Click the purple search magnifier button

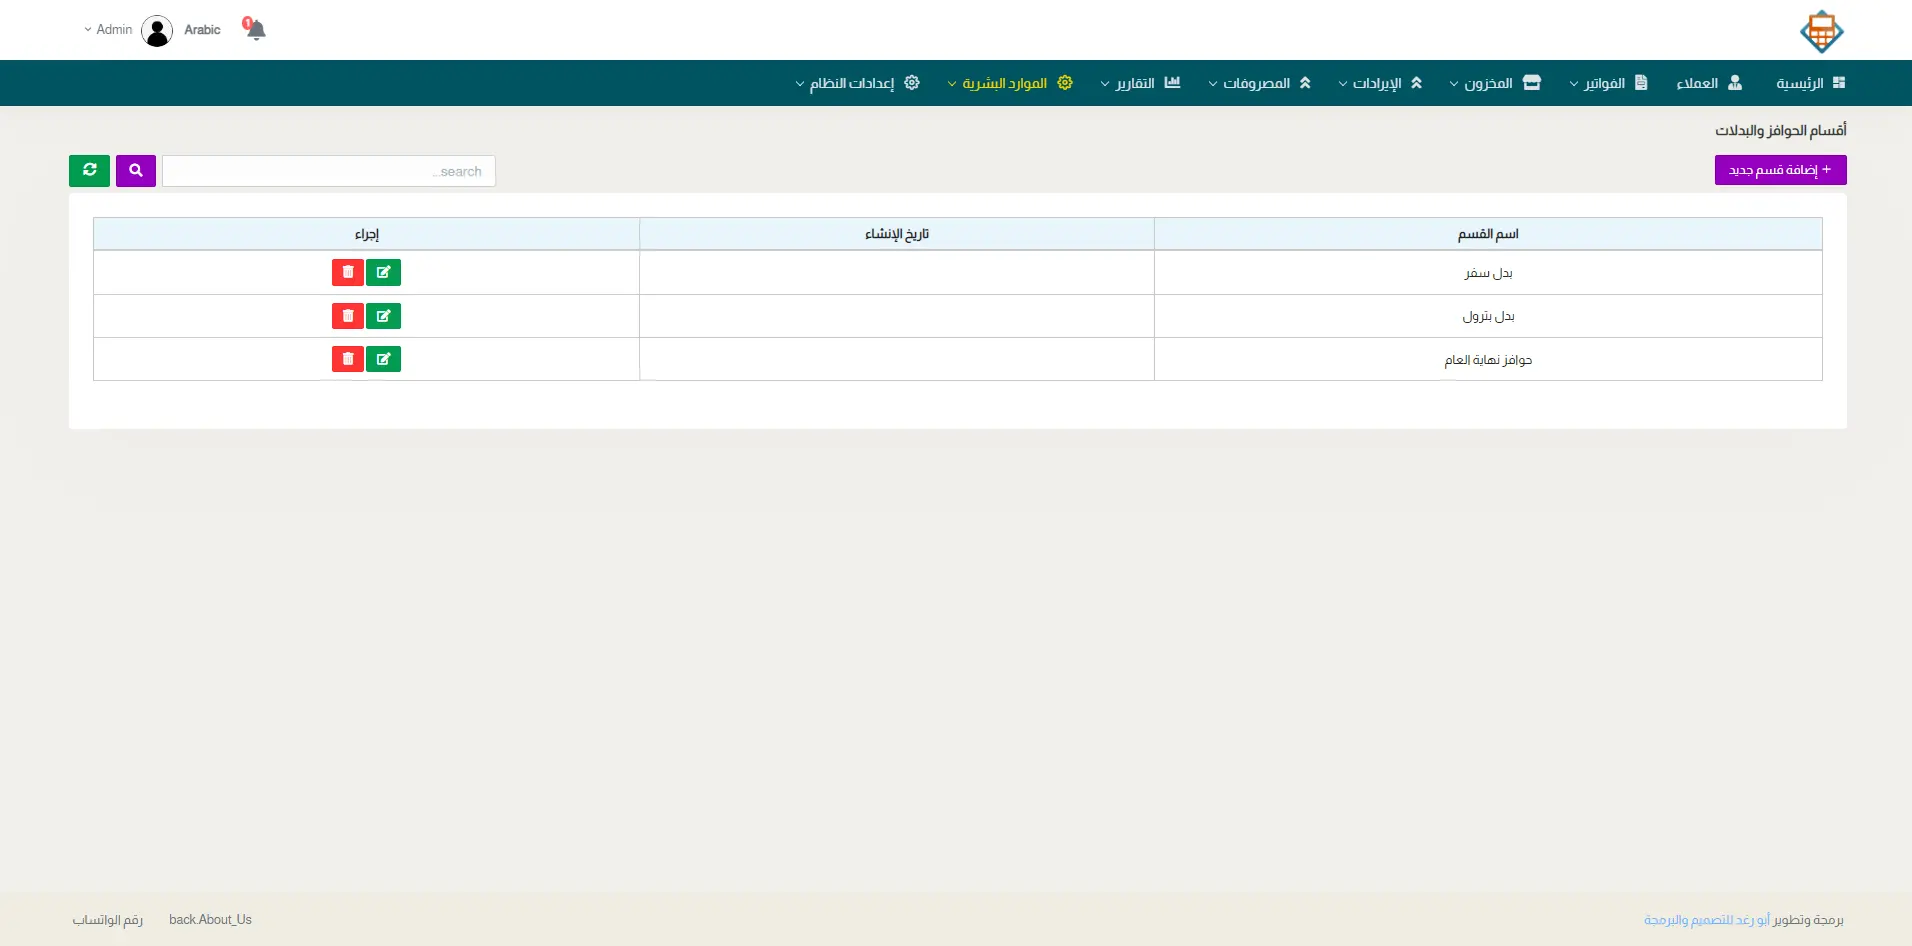click(x=136, y=171)
